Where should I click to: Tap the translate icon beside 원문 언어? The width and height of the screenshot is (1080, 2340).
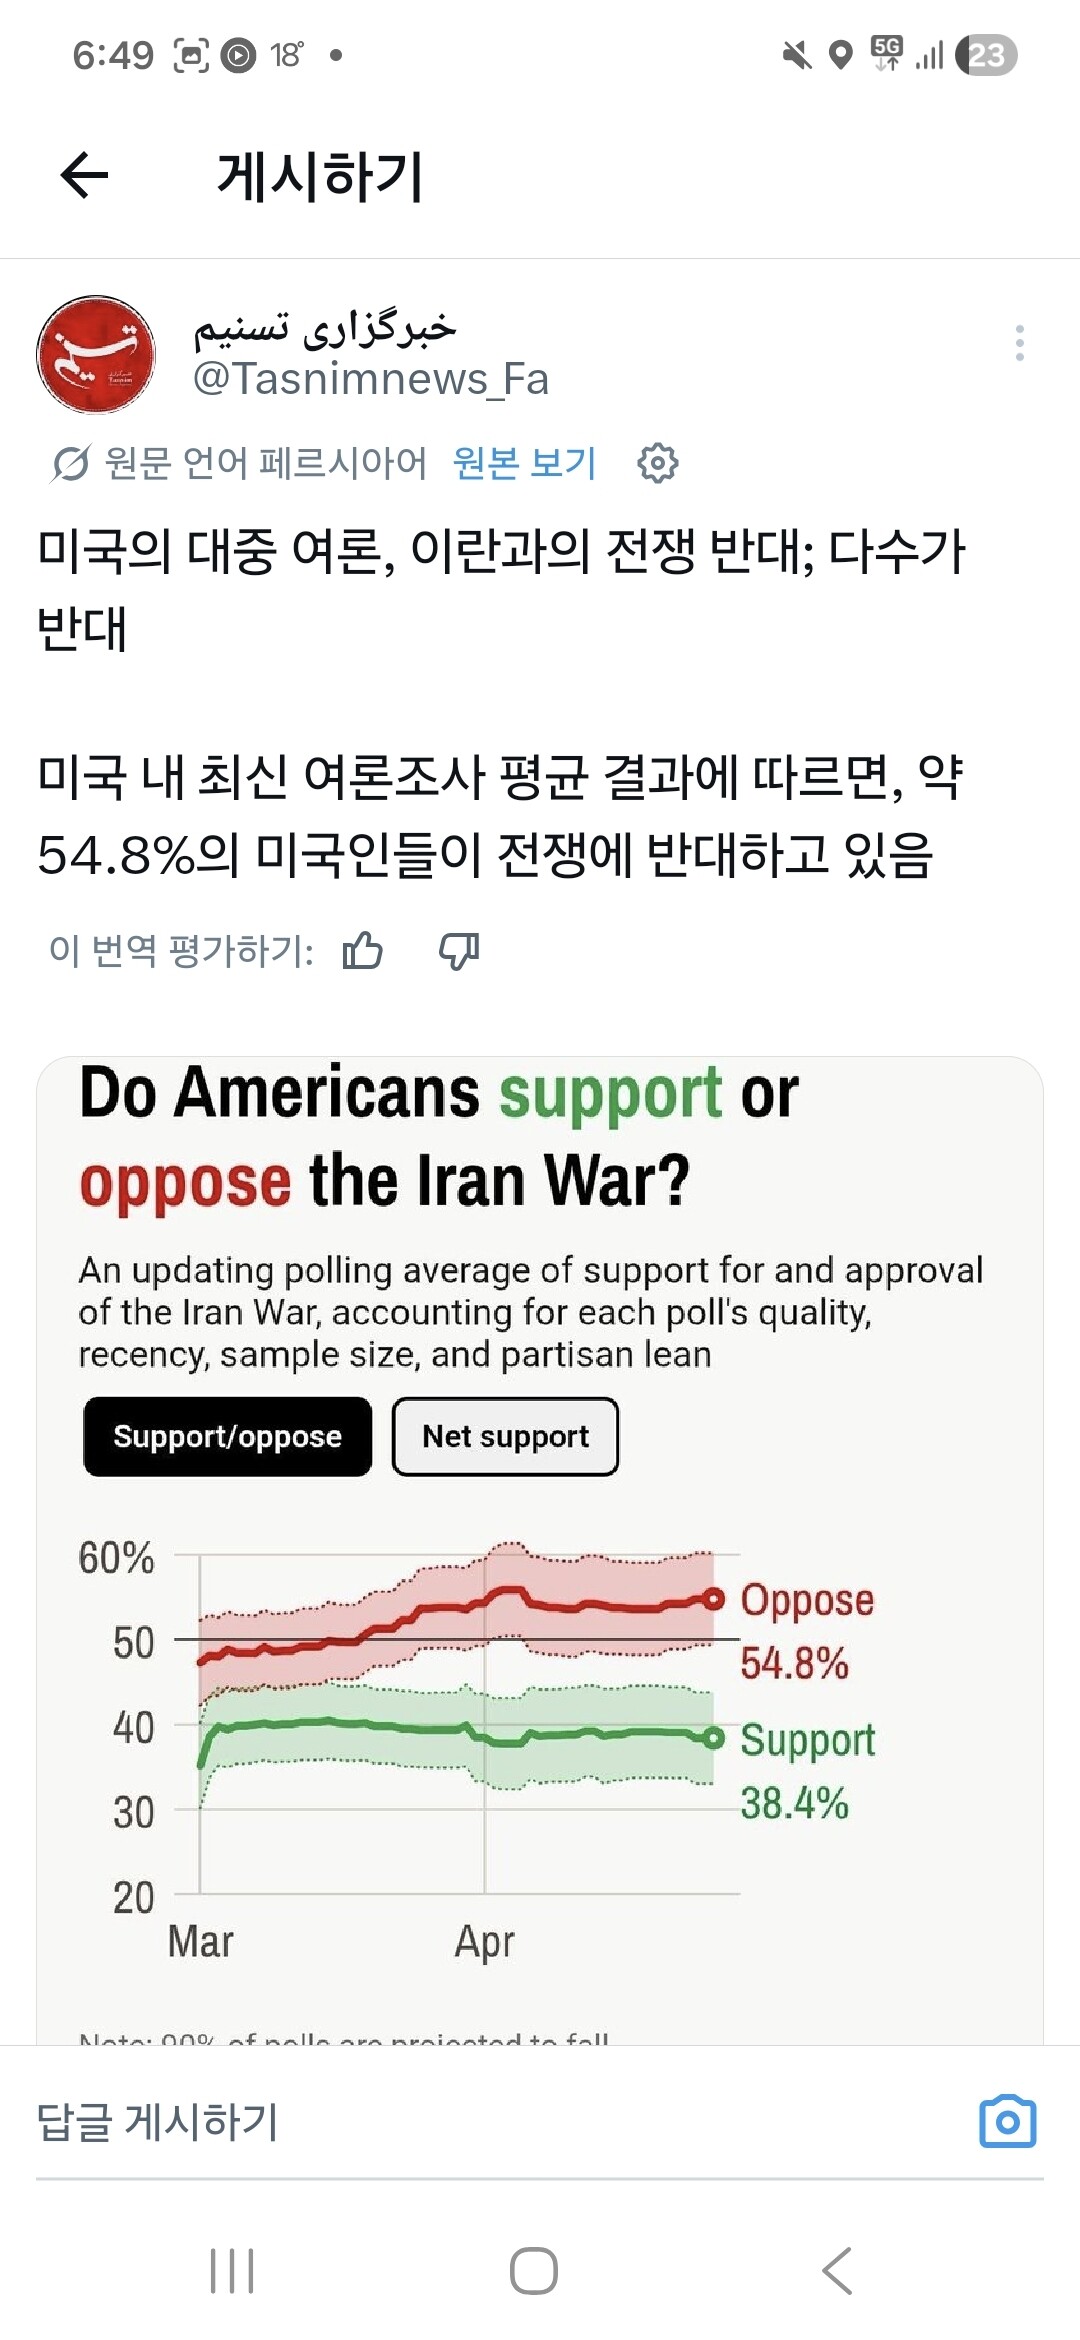point(71,463)
